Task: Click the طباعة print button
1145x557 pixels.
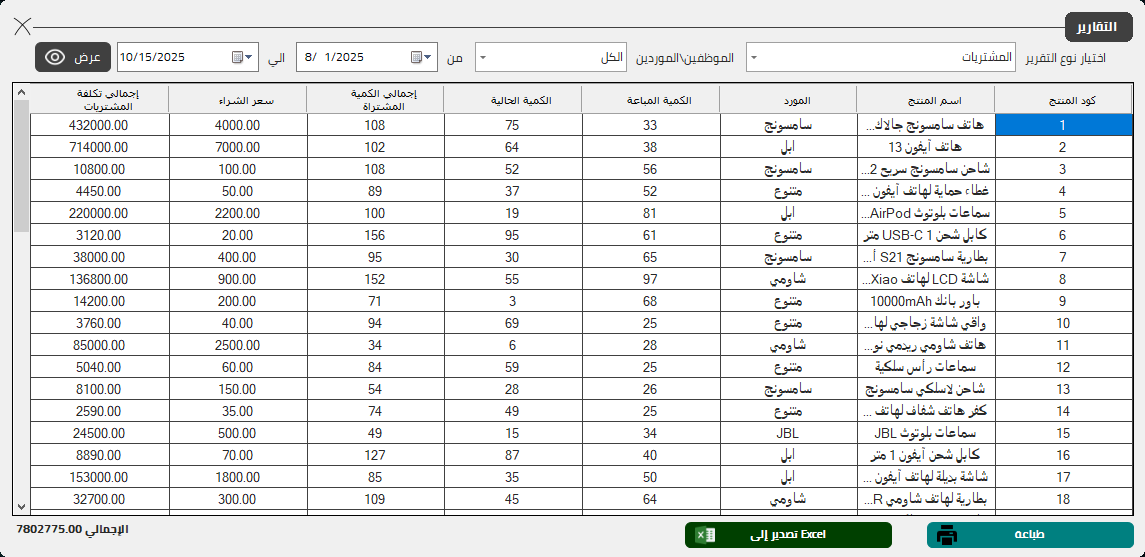Action: [x=1030, y=535]
